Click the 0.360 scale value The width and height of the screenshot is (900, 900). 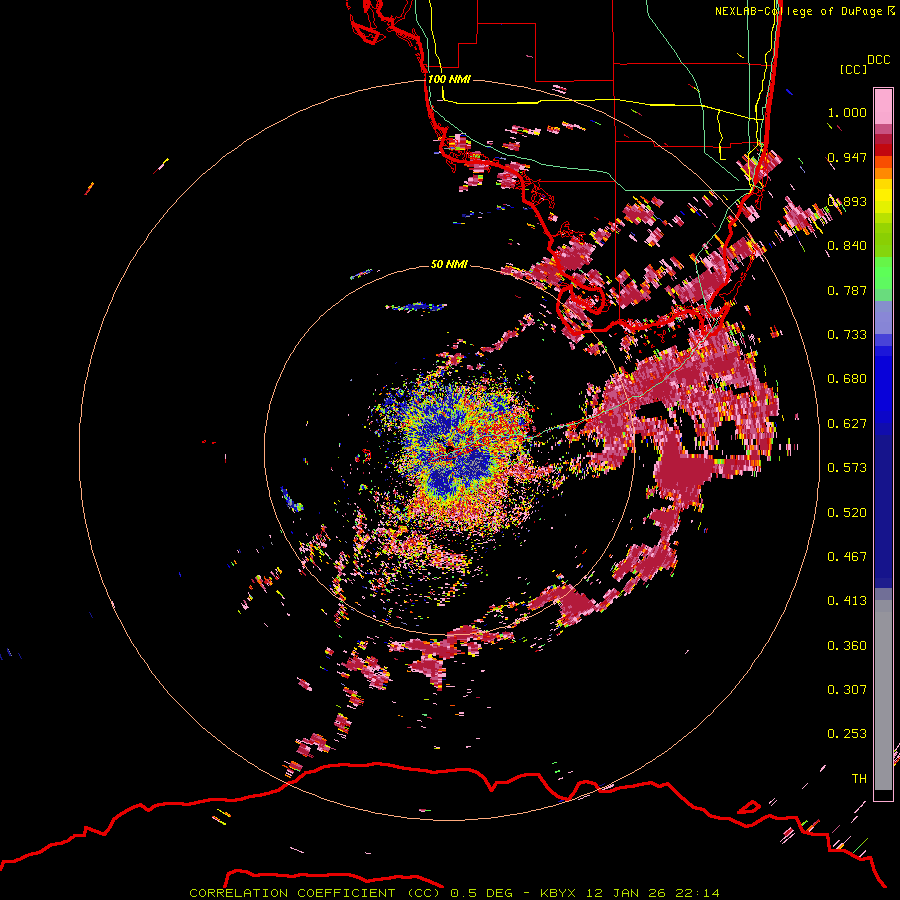tap(847, 646)
